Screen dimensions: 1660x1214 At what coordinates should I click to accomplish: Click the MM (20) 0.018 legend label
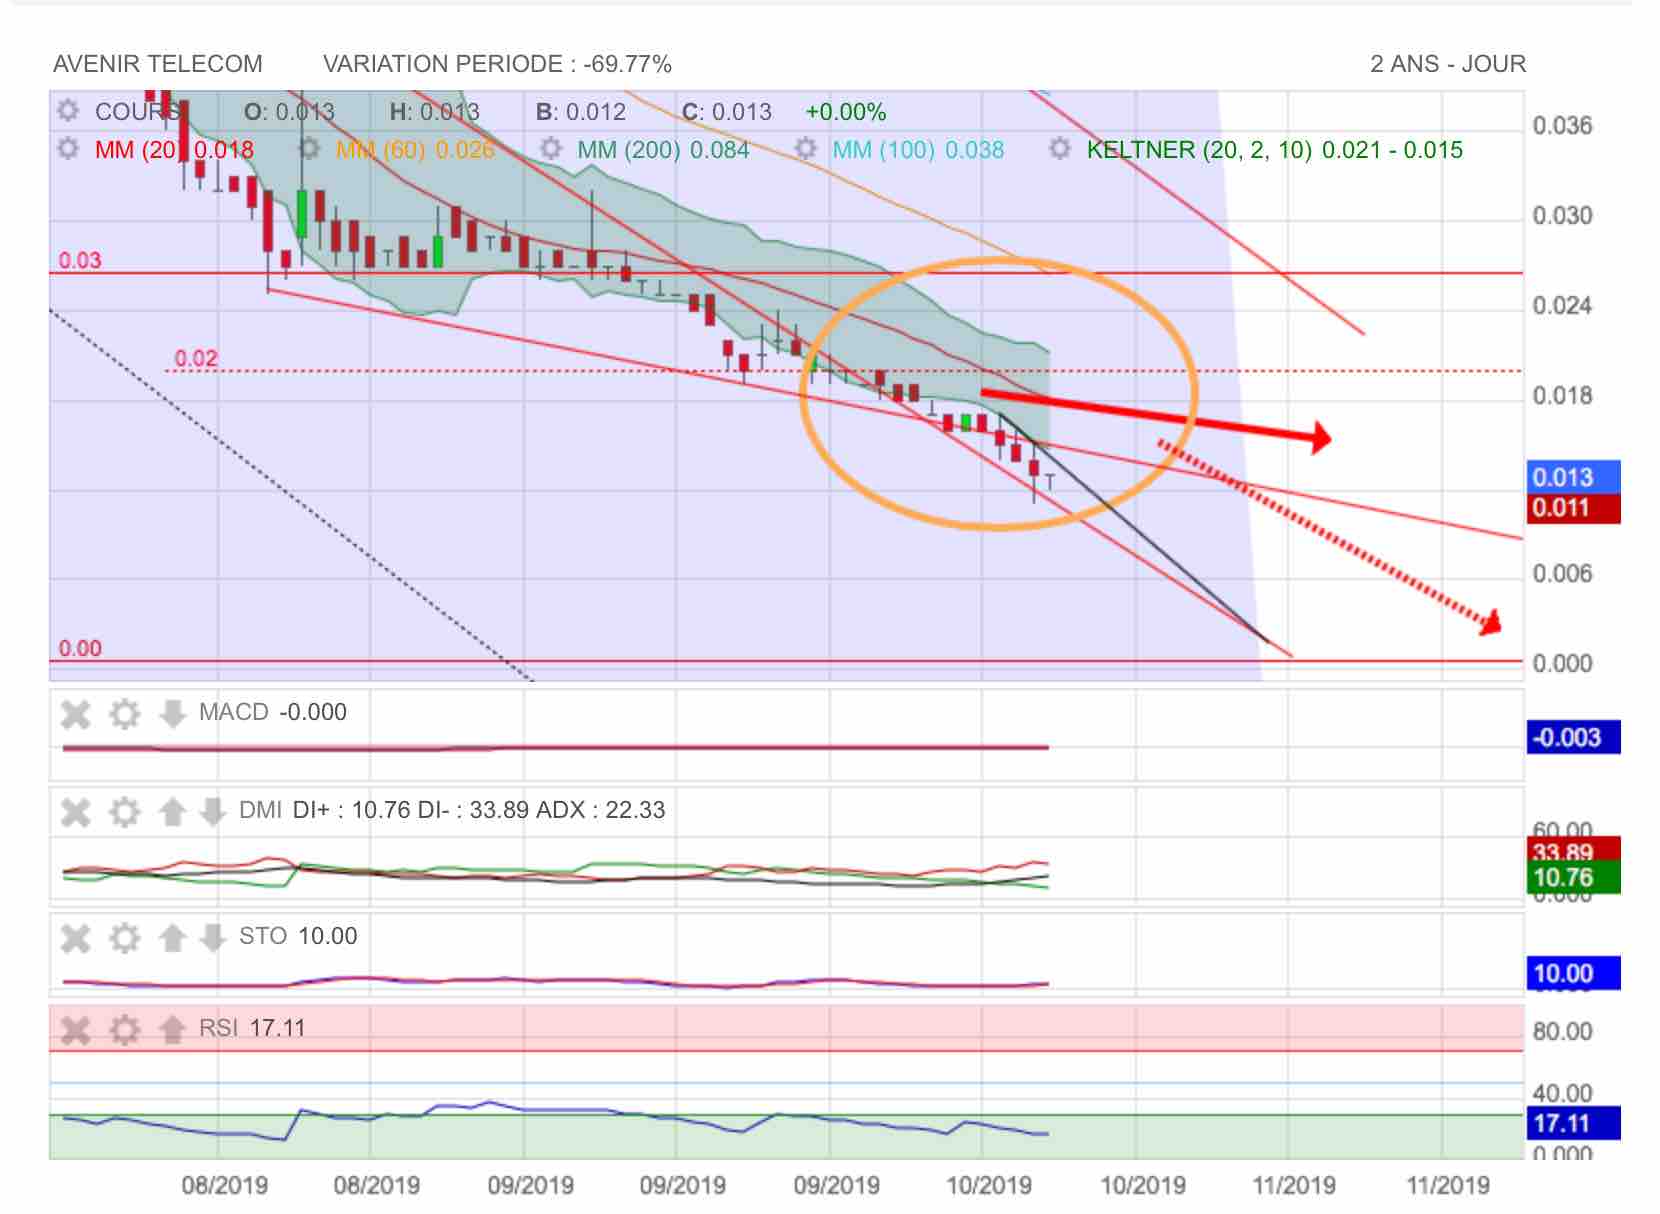174,150
